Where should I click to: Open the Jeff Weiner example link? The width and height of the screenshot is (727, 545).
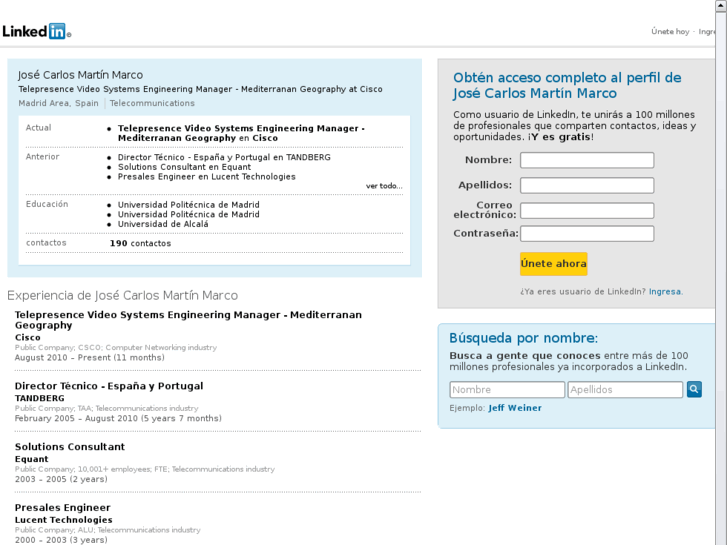click(x=515, y=408)
